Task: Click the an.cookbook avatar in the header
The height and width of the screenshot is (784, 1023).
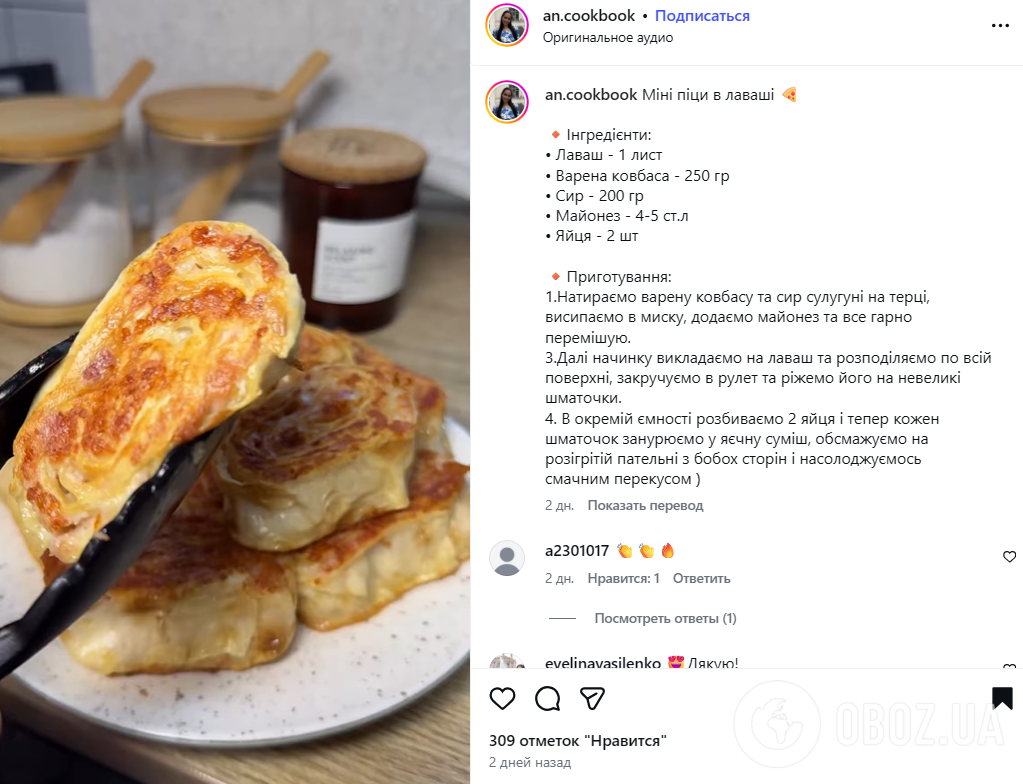Action: (x=507, y=25)
